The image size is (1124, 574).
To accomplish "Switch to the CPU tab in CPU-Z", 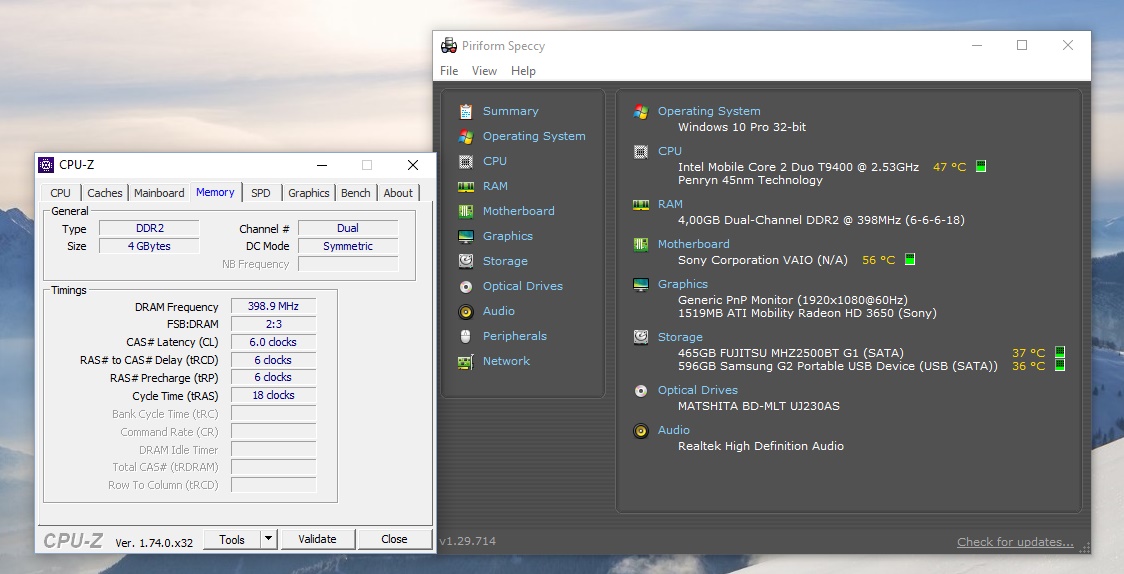I will coord(60,193).
